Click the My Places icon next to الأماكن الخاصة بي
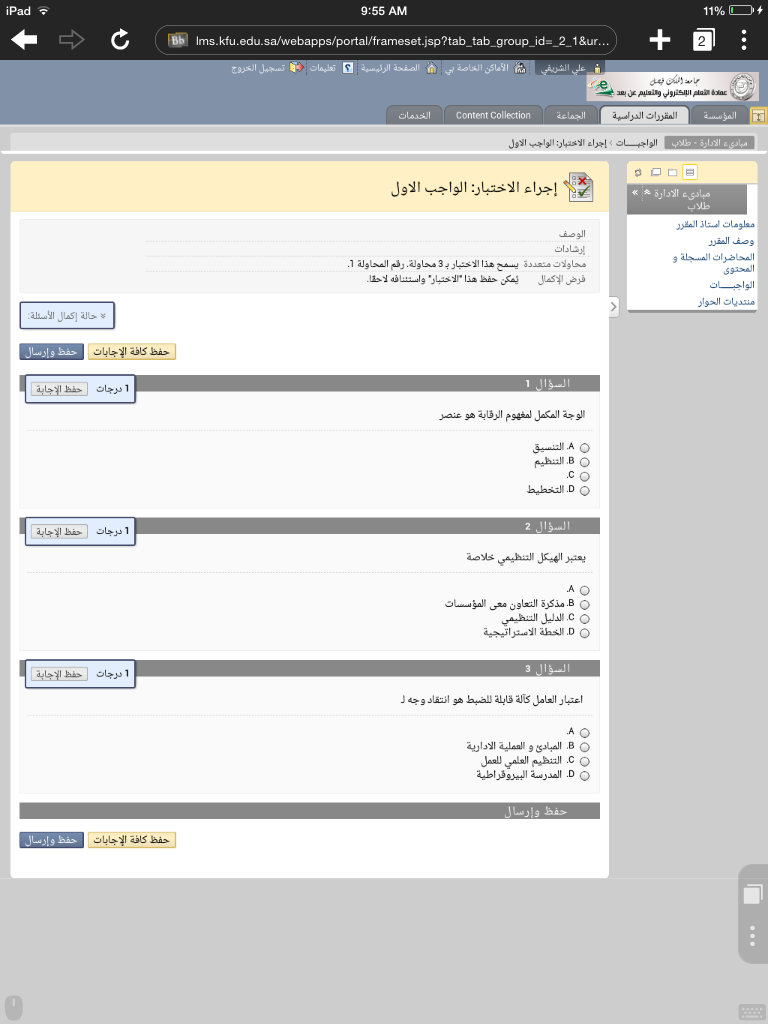 [x=520, y=68]
